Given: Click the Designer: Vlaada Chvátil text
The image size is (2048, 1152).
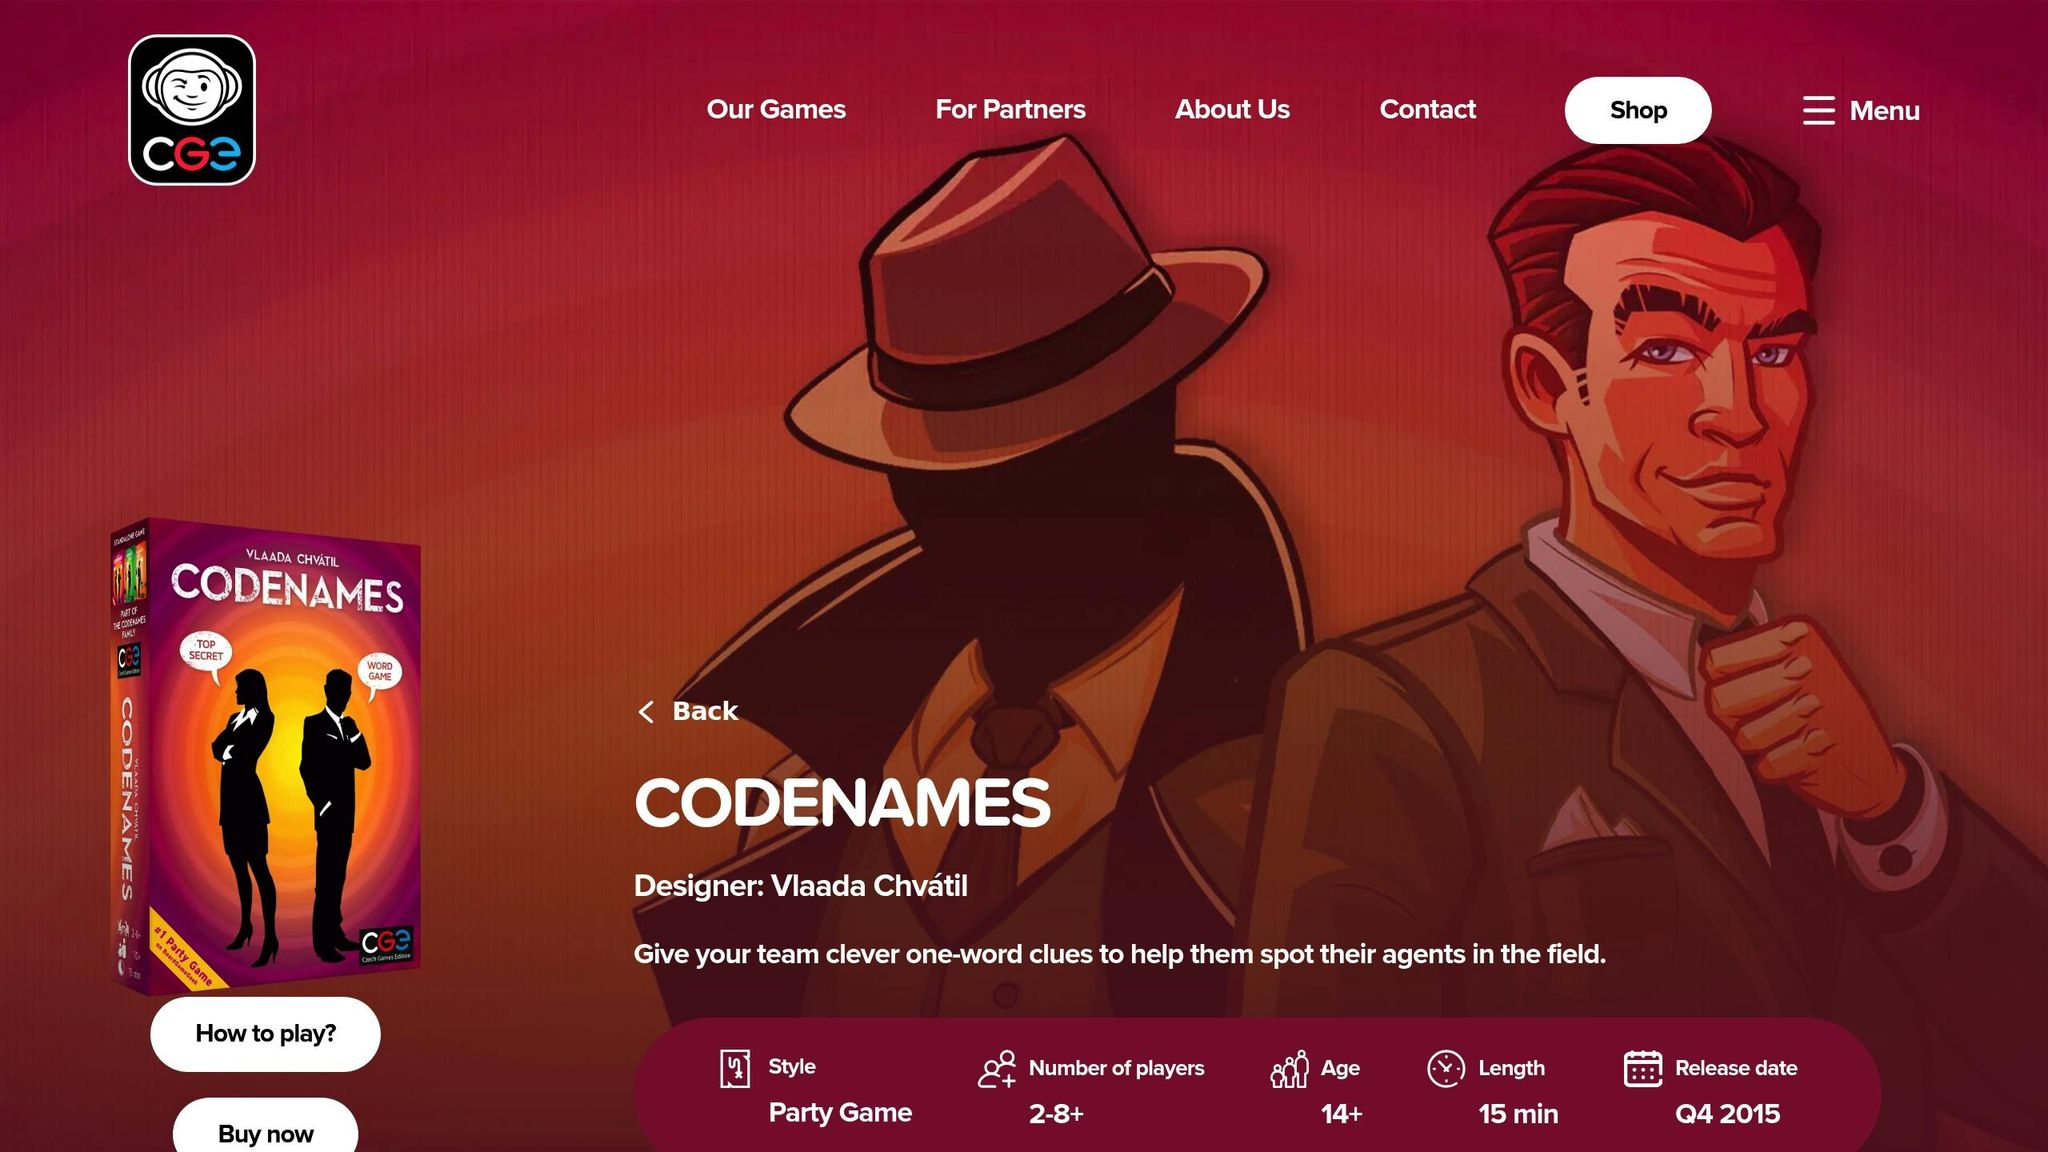Looking at the screenshot, I should pyautogui.click(x=801, y=886).
